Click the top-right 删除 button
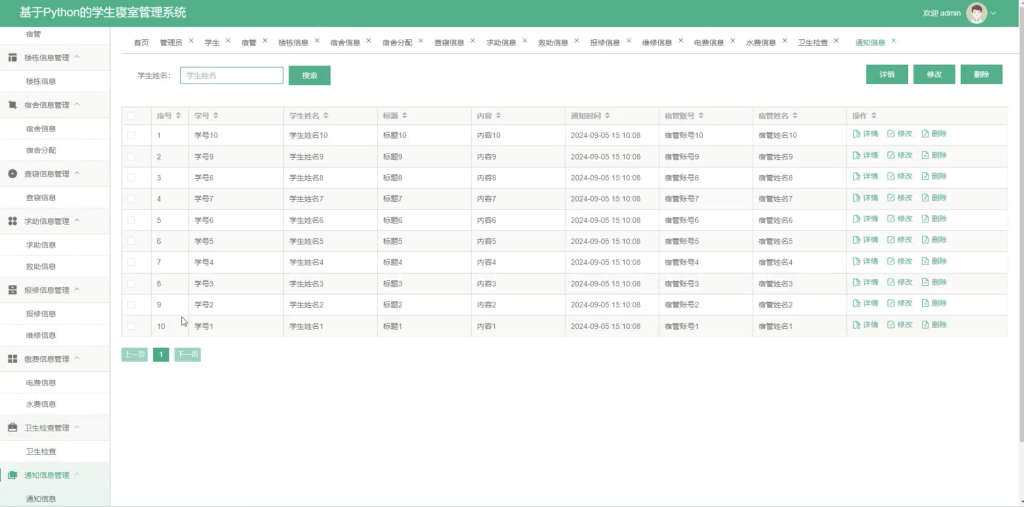The height and width of the screenshot is (507, 1024). coord(981,74)
